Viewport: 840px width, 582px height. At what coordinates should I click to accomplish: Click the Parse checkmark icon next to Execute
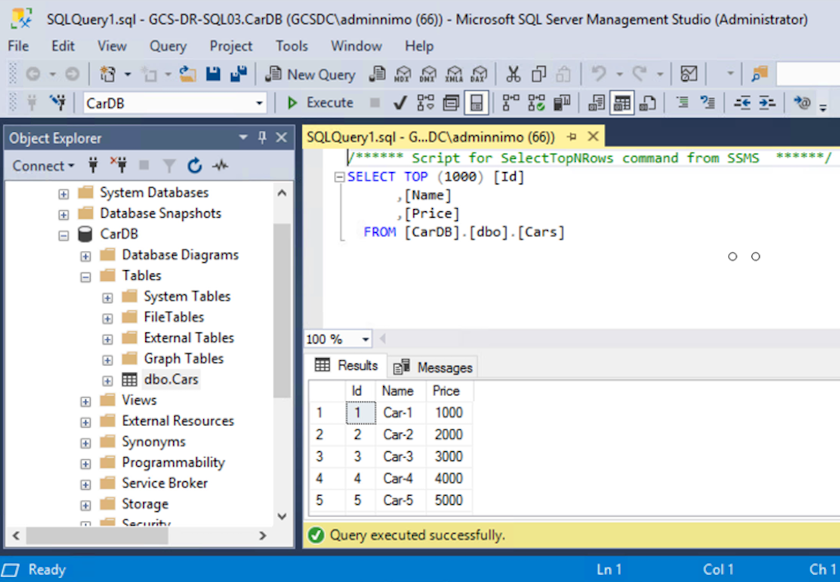(x=400, y=103)
